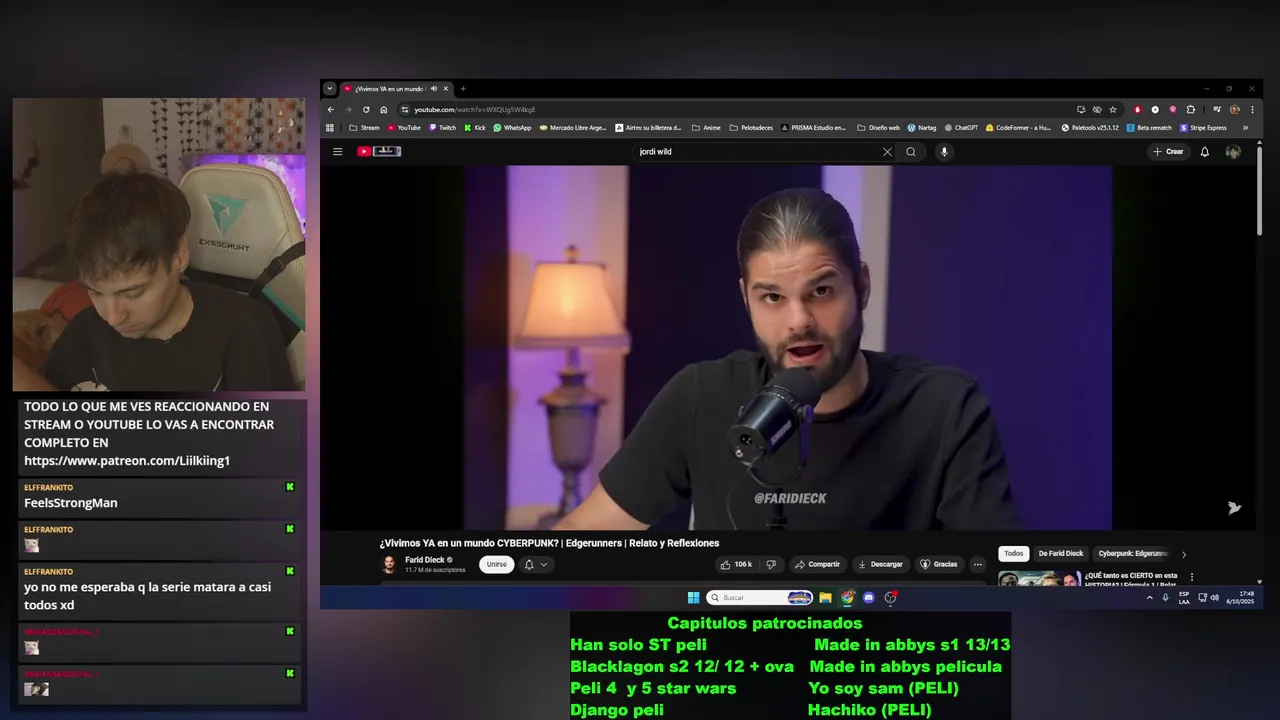Image resolution: width=1280 pixels, height=720 pixels.
Task: Open ESP LAA language indicator
Action: click(1184, 598)
